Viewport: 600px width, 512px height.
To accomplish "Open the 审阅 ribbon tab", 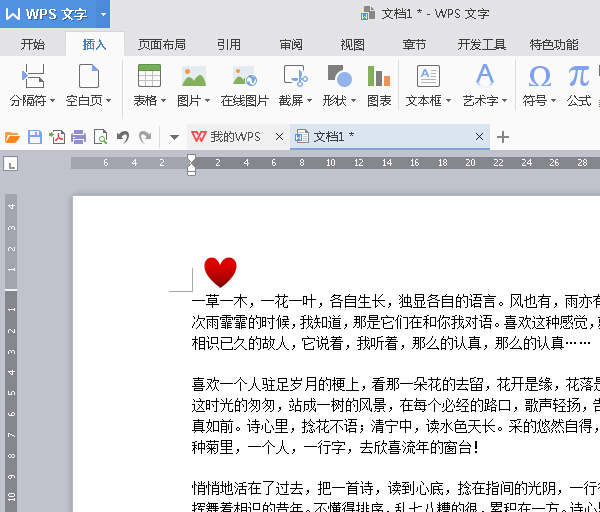I will [291, 45].
